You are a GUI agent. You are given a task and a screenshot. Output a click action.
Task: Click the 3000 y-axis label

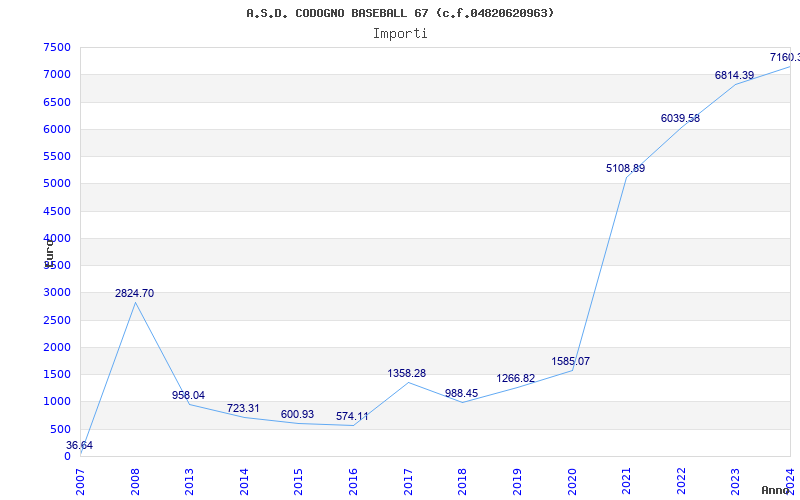pos(57,292)
